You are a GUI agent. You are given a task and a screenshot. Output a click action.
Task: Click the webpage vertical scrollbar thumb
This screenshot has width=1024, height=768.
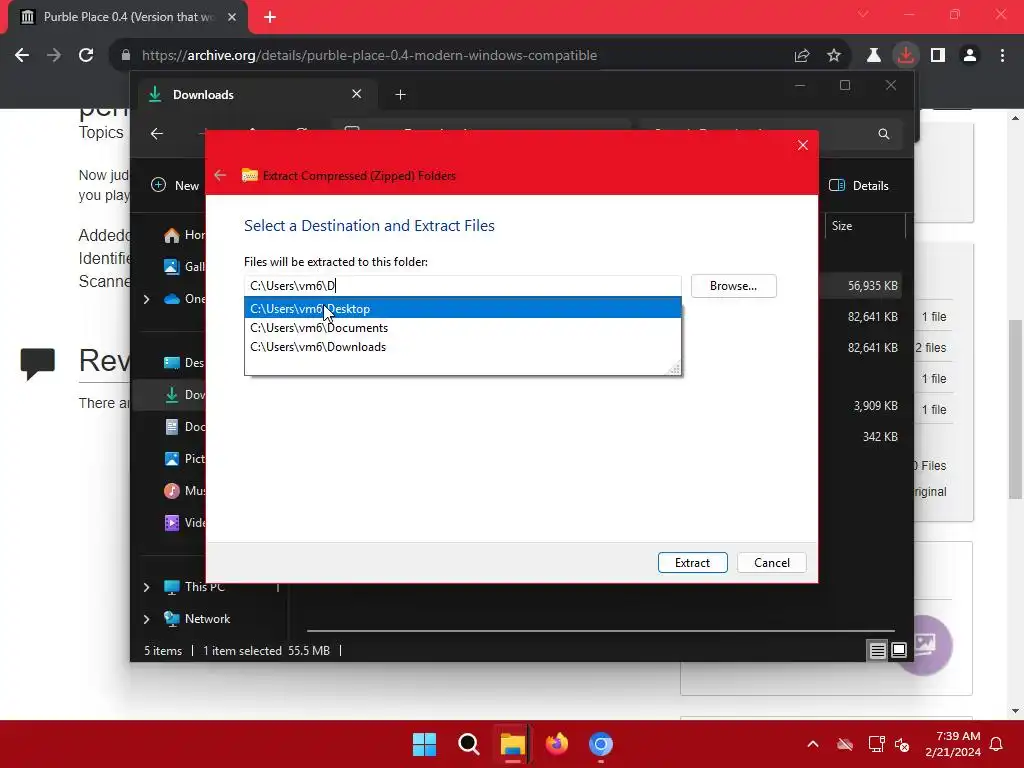click(x=1015, y=409)
